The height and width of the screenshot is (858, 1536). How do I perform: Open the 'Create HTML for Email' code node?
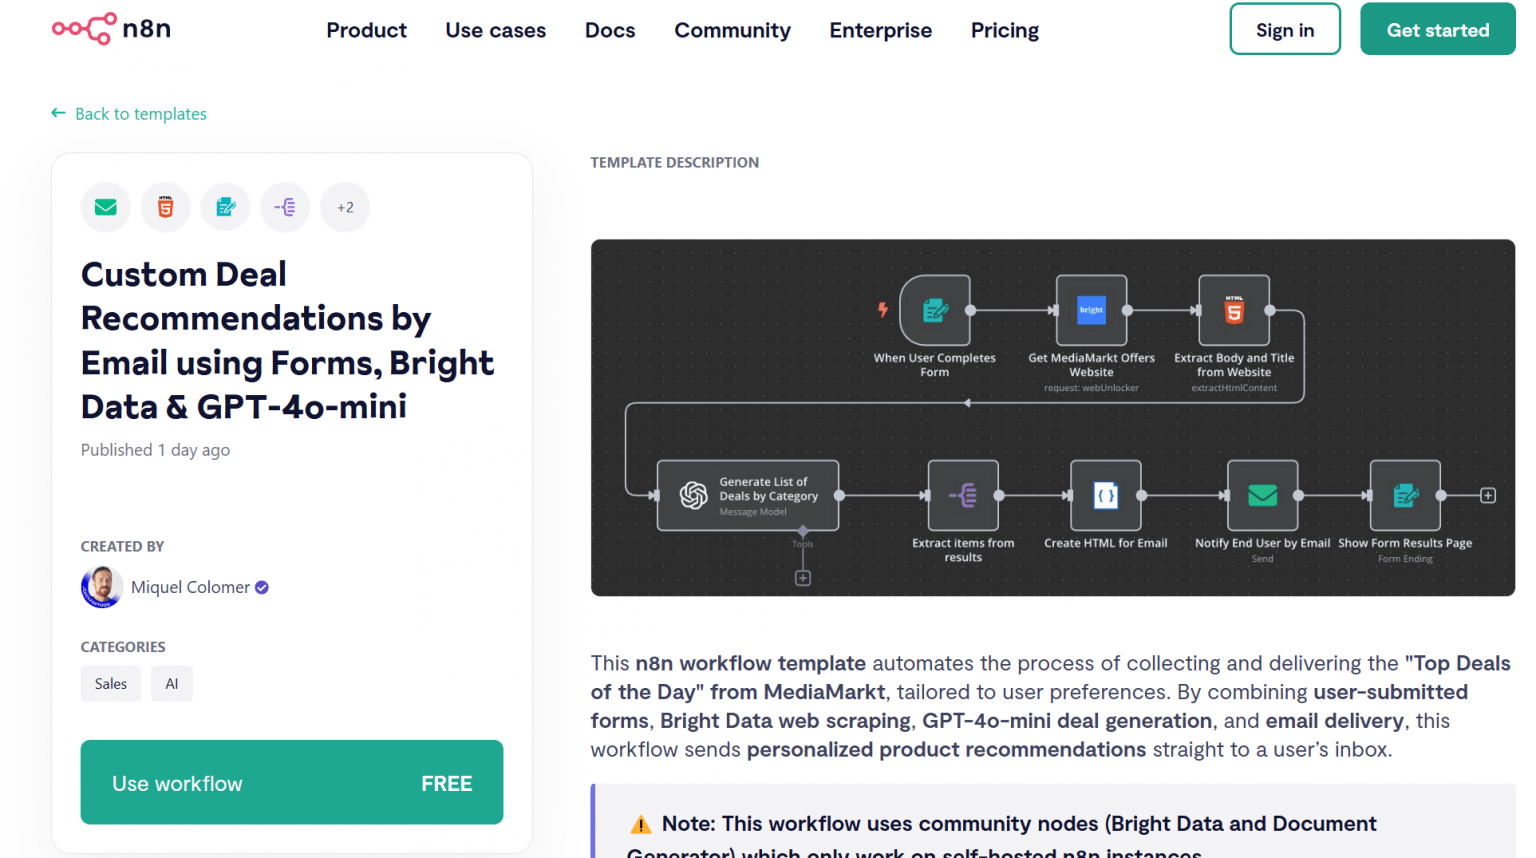[x=1105, y=495]
